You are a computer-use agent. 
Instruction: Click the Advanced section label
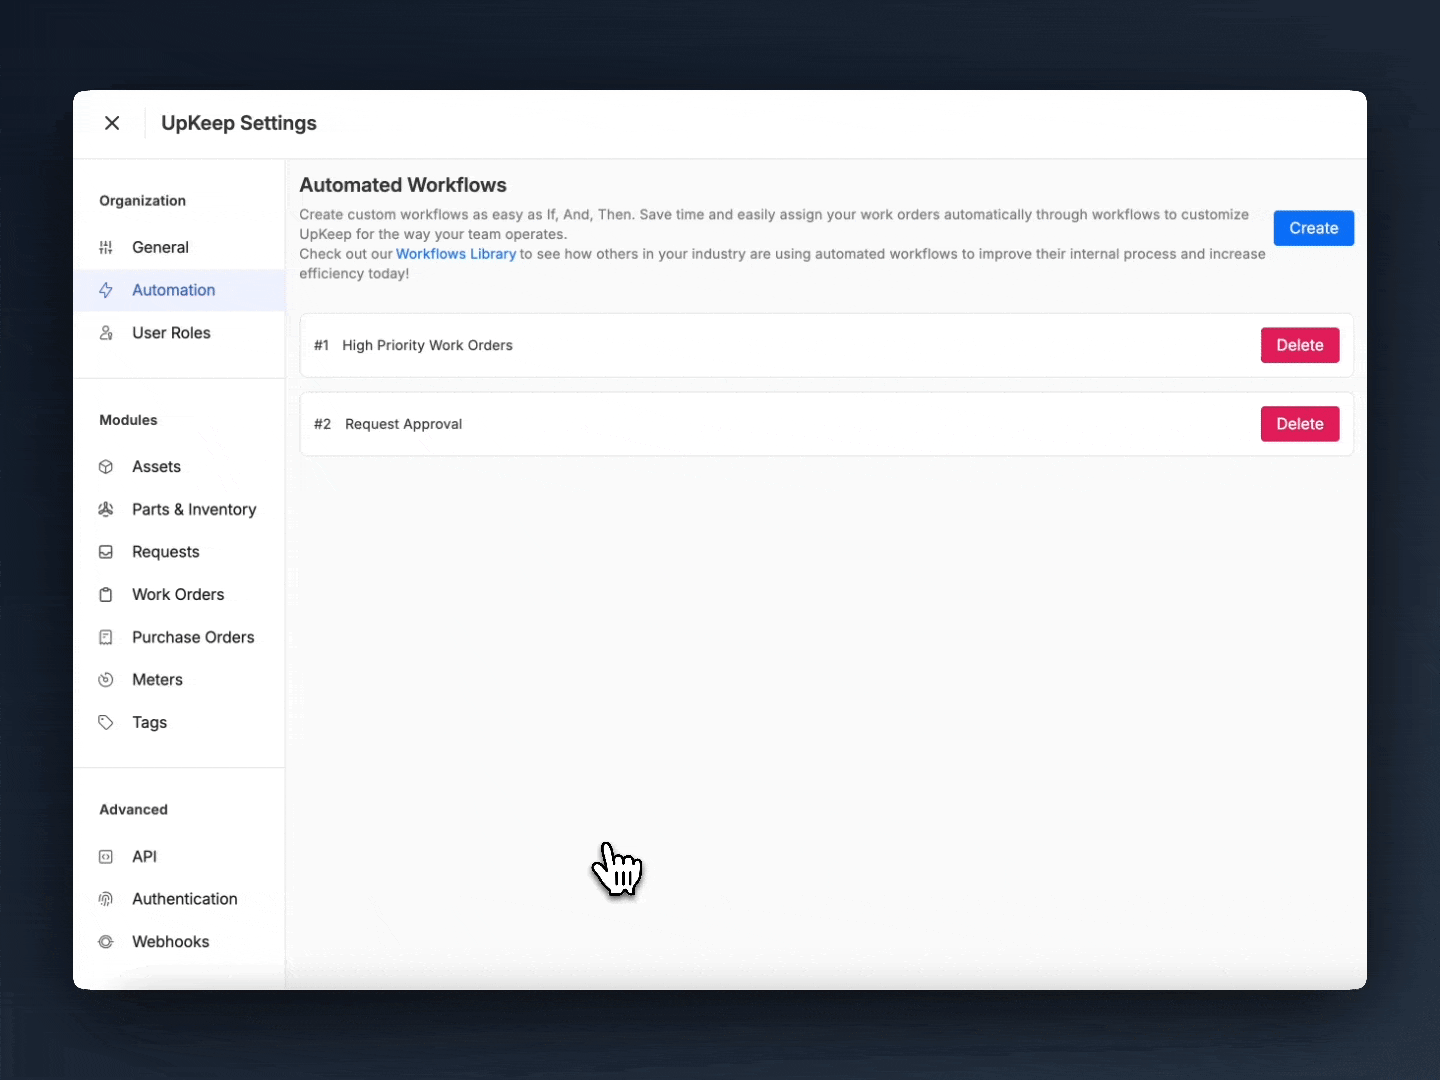pos(133,810)
